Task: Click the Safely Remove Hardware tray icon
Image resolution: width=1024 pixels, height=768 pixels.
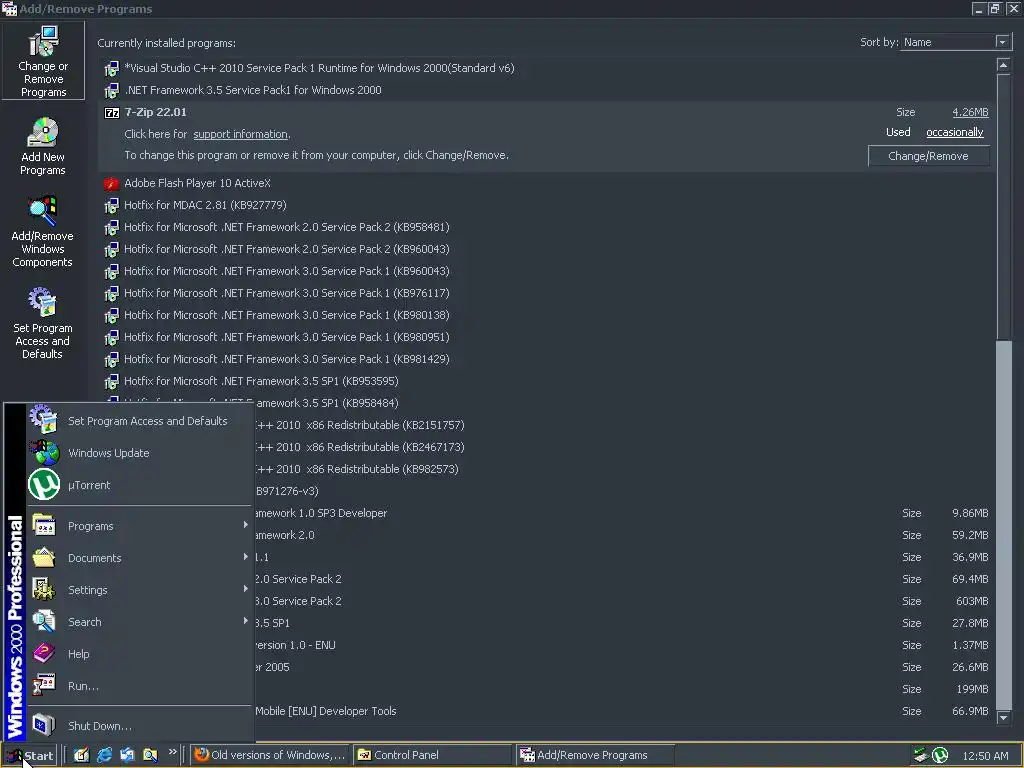Action: tap(920, 755)
